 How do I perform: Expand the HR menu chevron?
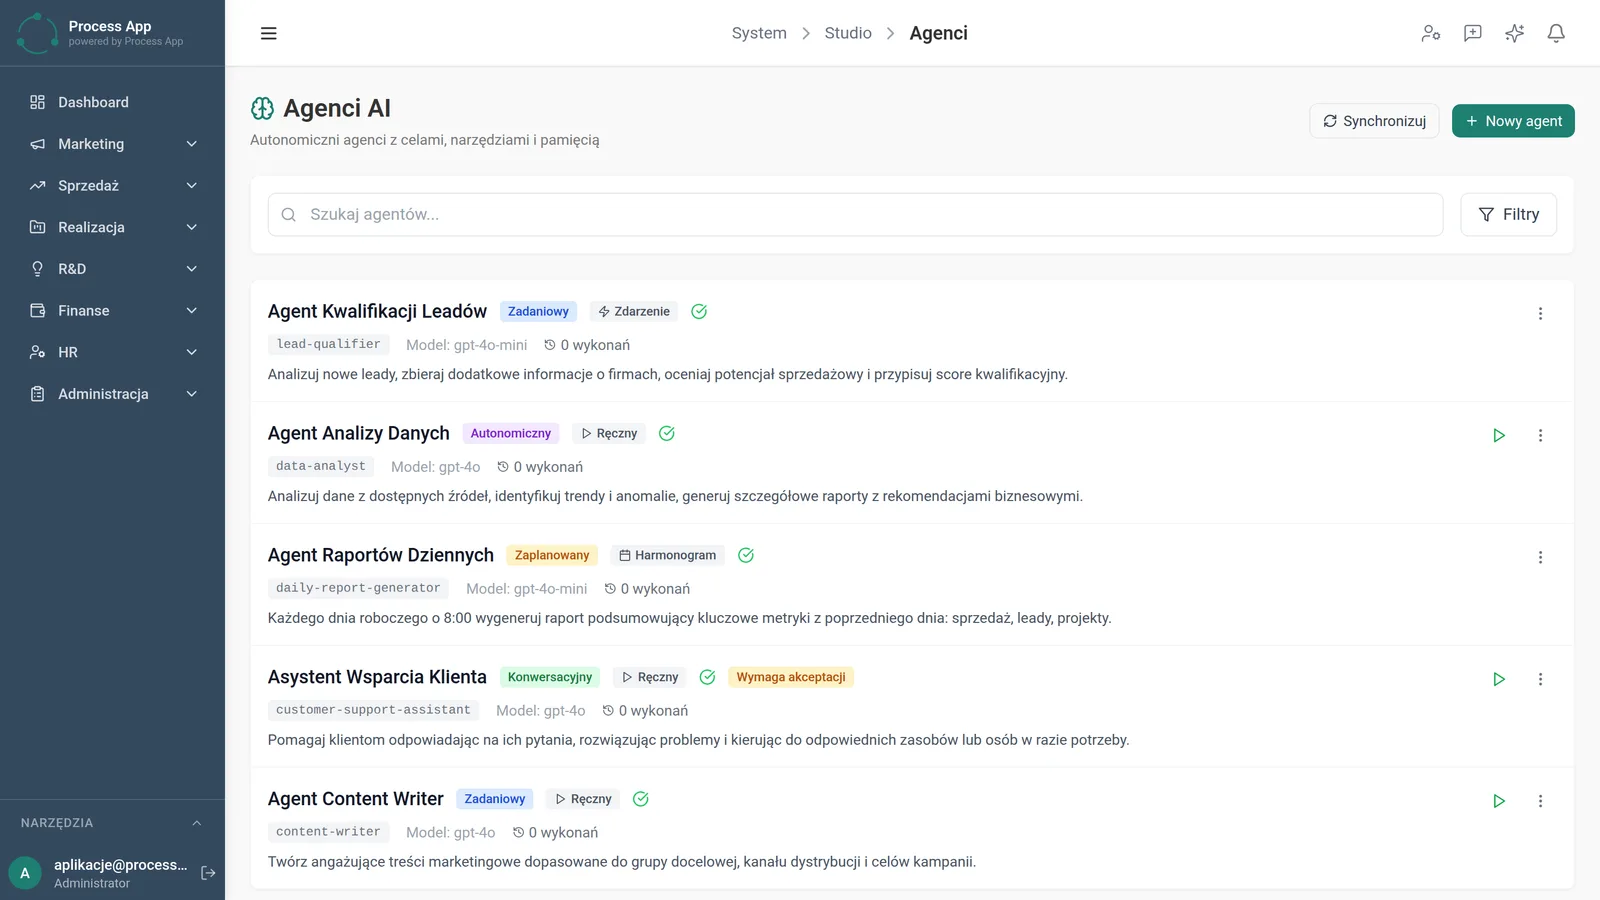coord(192,352)
